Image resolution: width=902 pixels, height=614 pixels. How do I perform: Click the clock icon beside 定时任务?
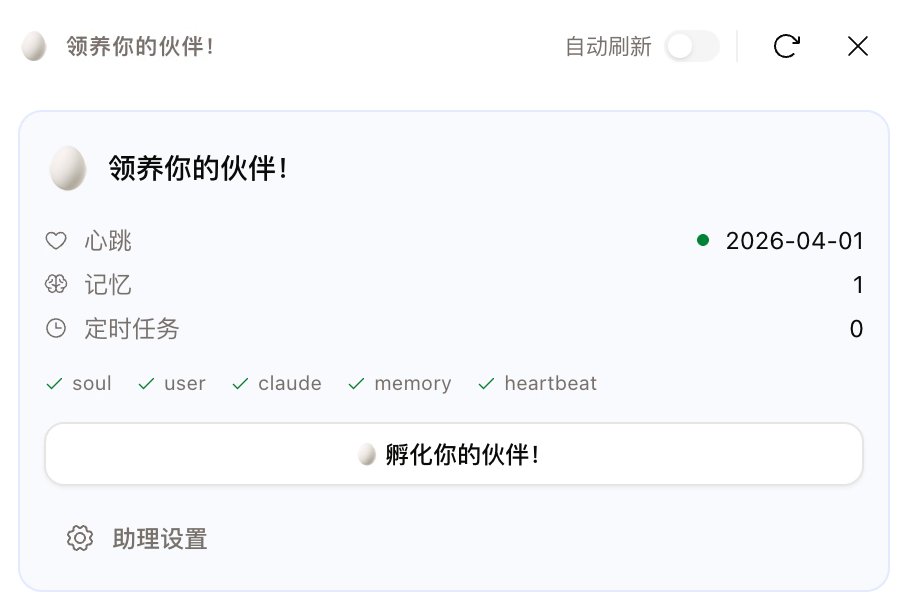pos(56,328)
